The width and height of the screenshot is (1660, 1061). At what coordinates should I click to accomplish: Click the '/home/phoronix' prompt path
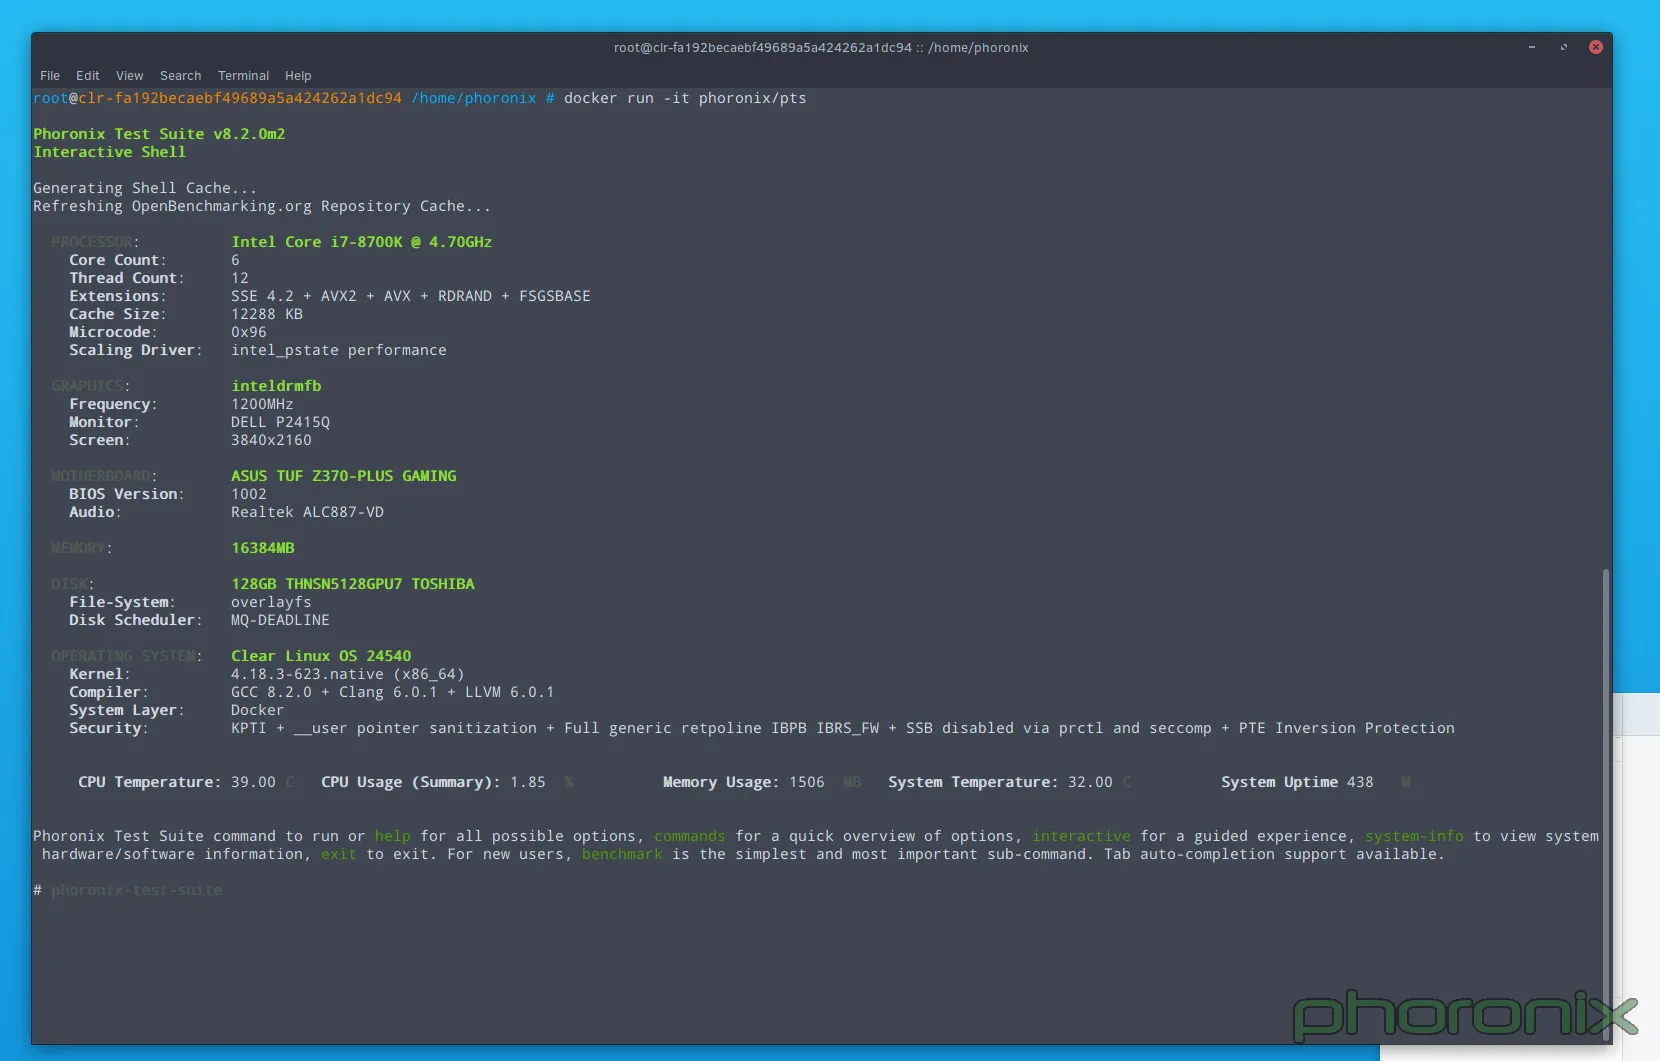(x=474, y=98)
